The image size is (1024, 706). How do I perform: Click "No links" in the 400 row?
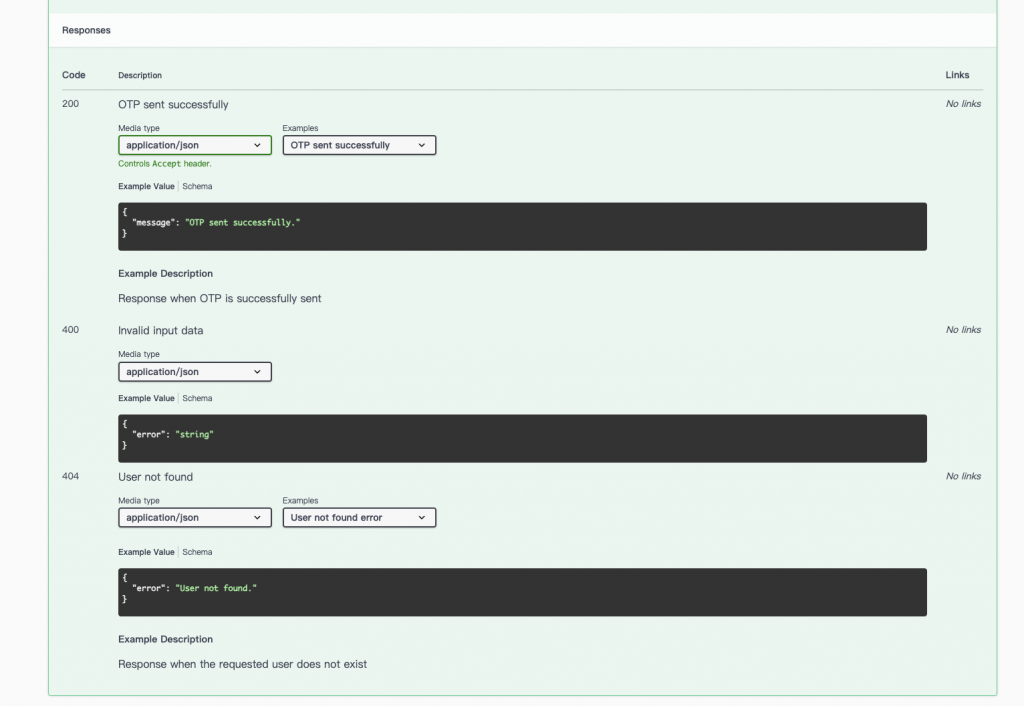(x=963, y=330)
